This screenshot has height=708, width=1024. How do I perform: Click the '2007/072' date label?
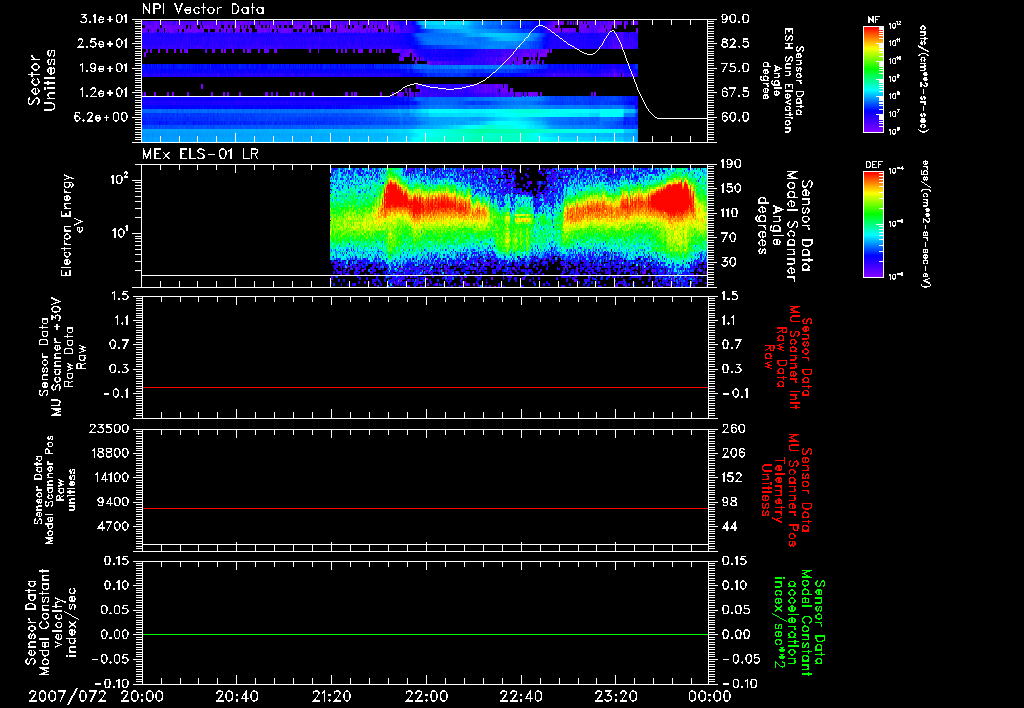point(67,696)
